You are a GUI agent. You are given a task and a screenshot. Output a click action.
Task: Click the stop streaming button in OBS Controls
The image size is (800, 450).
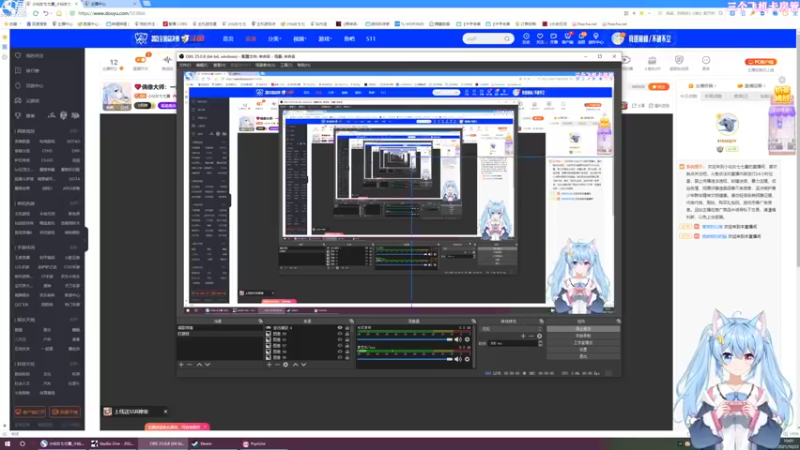pyautogui.click(x=584, y=329)
